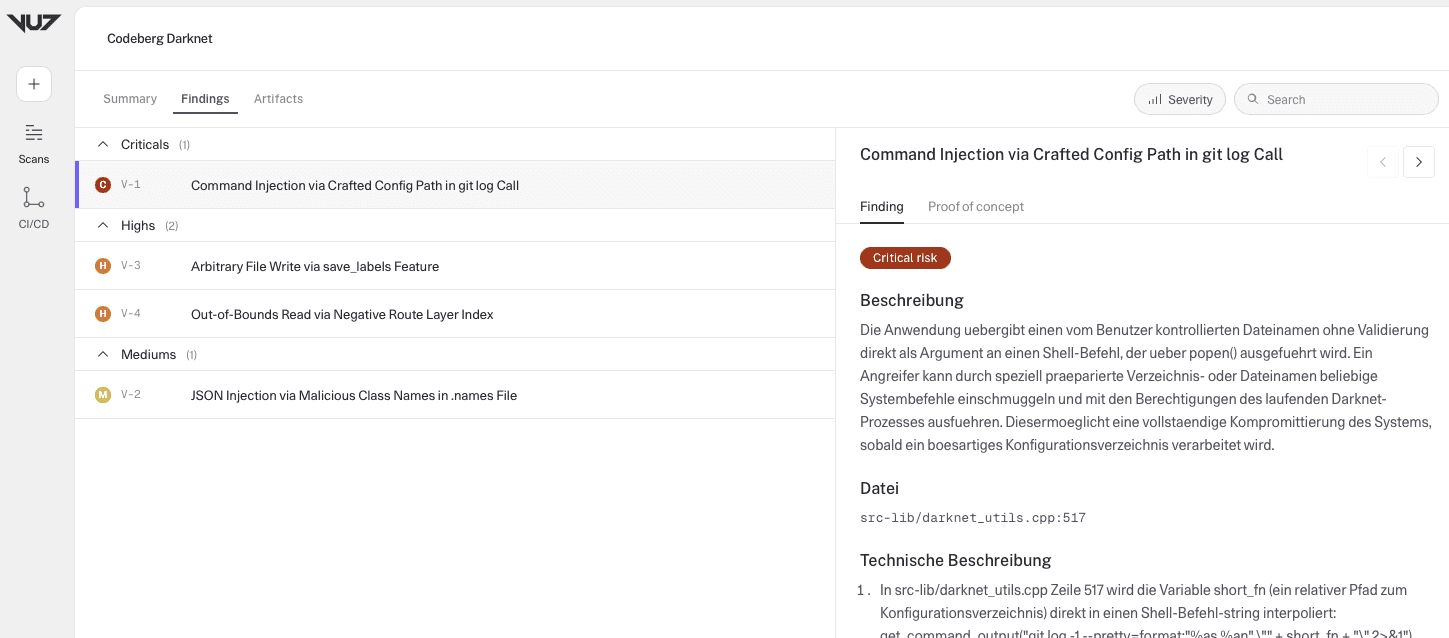1449x638 pixels.
Task: Click the Search input field
Action: tap(1337, 99)
